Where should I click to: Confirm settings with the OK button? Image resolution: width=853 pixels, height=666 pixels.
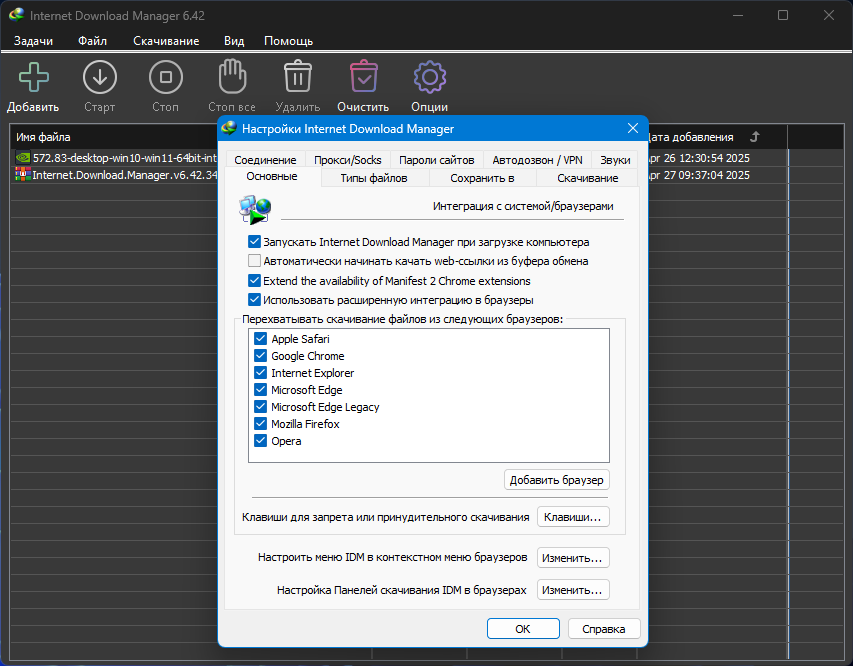(x=523, y=629)
